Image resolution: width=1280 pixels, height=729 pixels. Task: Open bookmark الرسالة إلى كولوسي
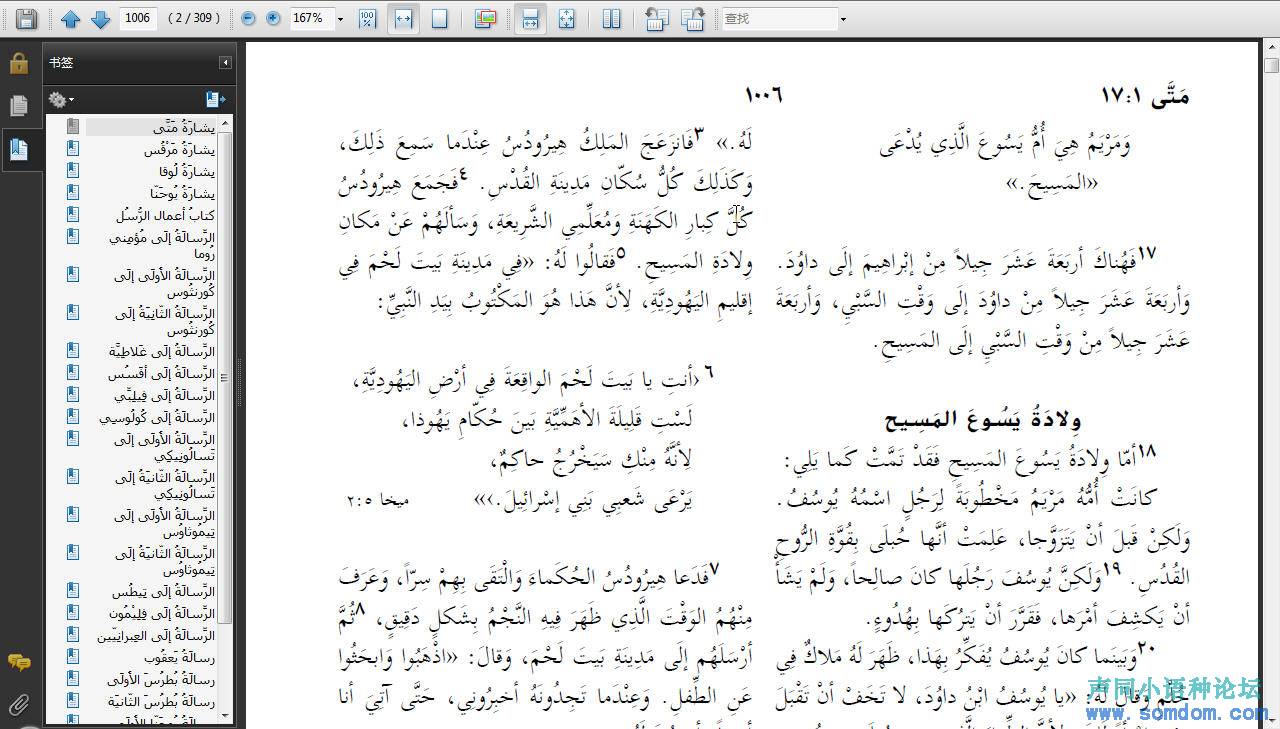(x=157, y=417)
